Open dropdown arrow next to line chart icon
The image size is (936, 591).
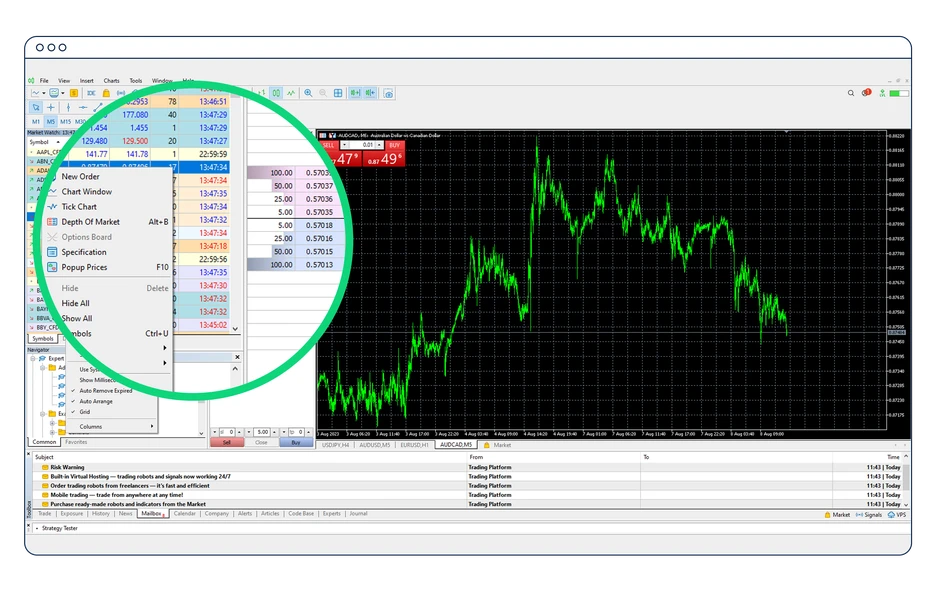coord(44,93)
